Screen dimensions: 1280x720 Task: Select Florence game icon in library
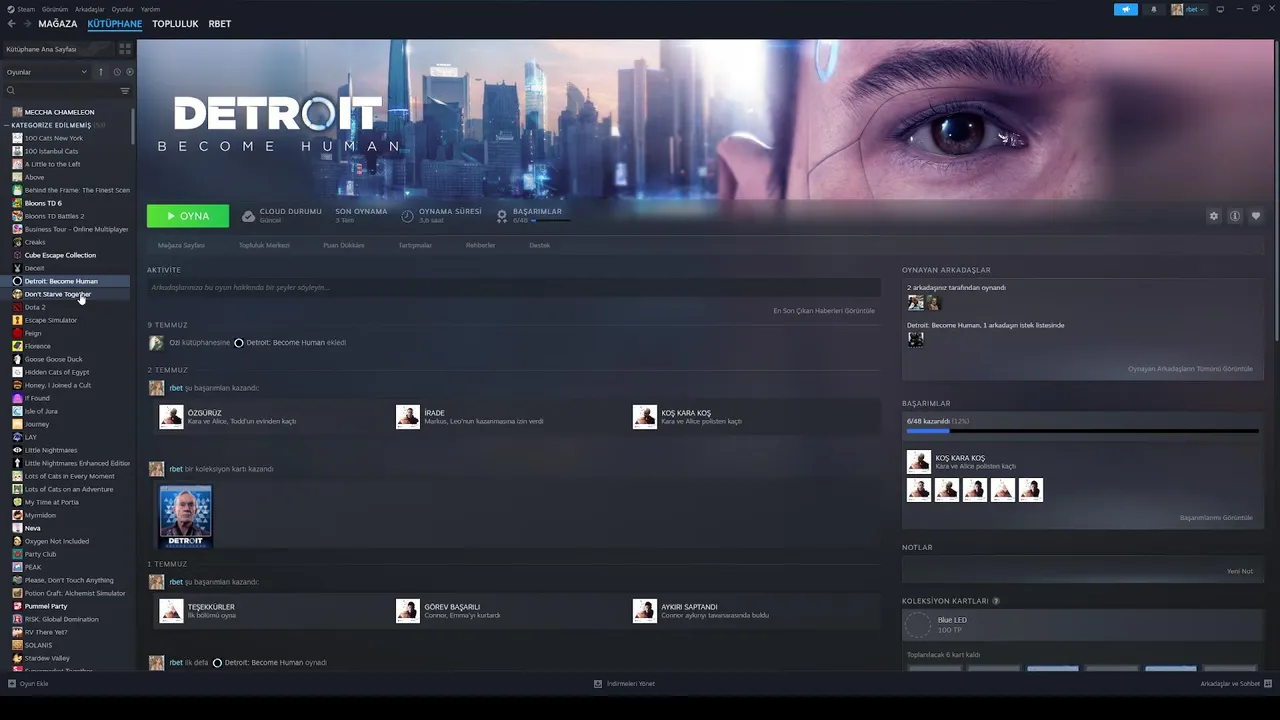click(x=17, y=346)
